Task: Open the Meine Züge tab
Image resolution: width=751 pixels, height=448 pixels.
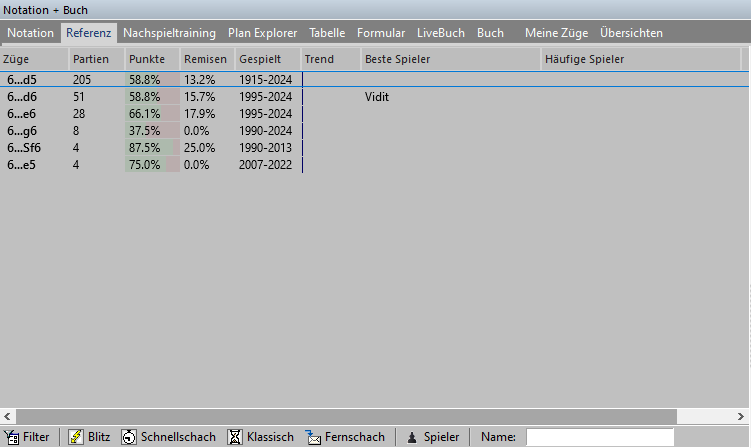Action: pyautogui.click(x=556, y=33)
